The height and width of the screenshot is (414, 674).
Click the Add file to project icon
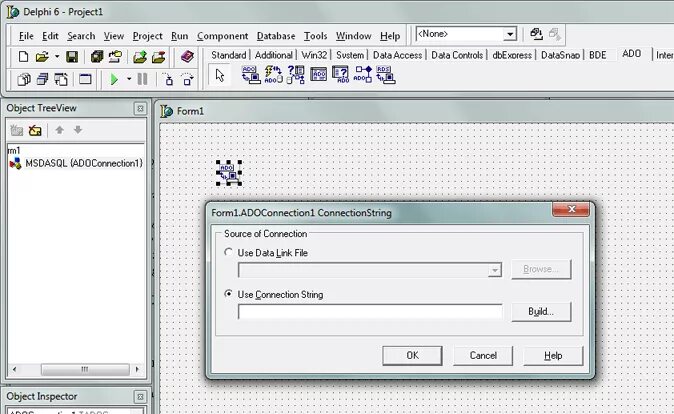pyautogui.click(x=139, y=57)
